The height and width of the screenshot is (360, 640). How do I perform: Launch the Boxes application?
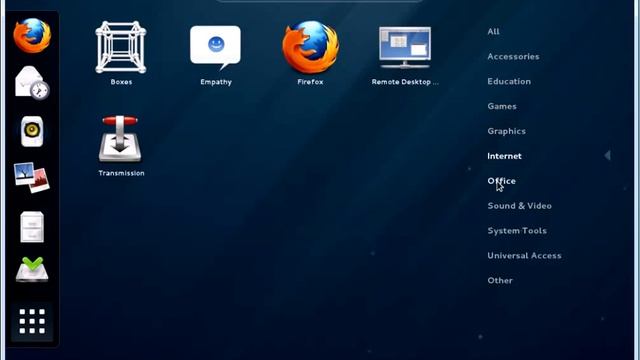pos(121,53)
